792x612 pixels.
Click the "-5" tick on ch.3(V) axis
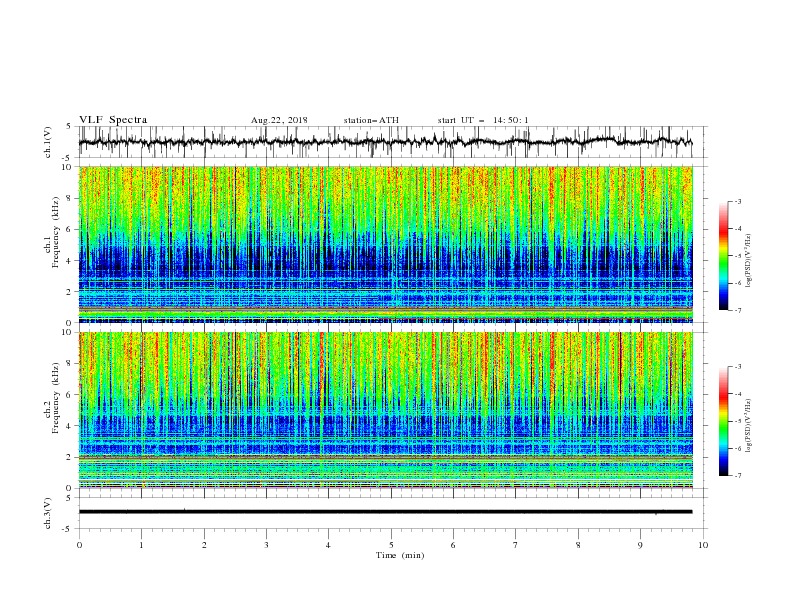[67, 529]
